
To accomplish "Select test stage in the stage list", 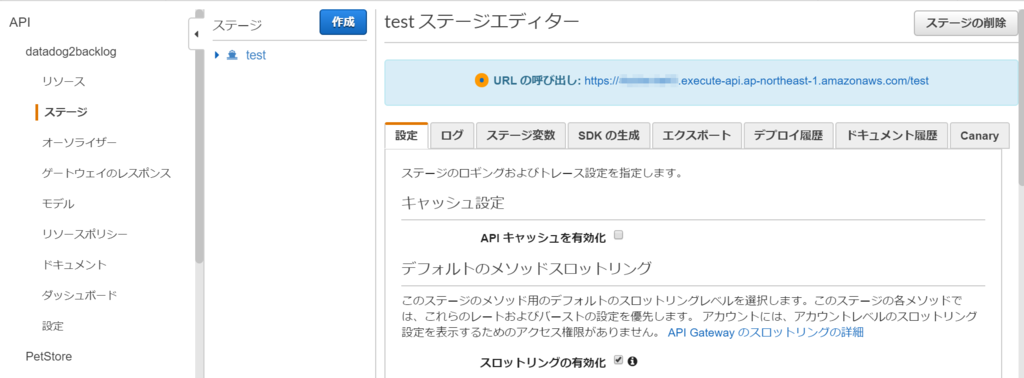I will click(x=255, y=55).
